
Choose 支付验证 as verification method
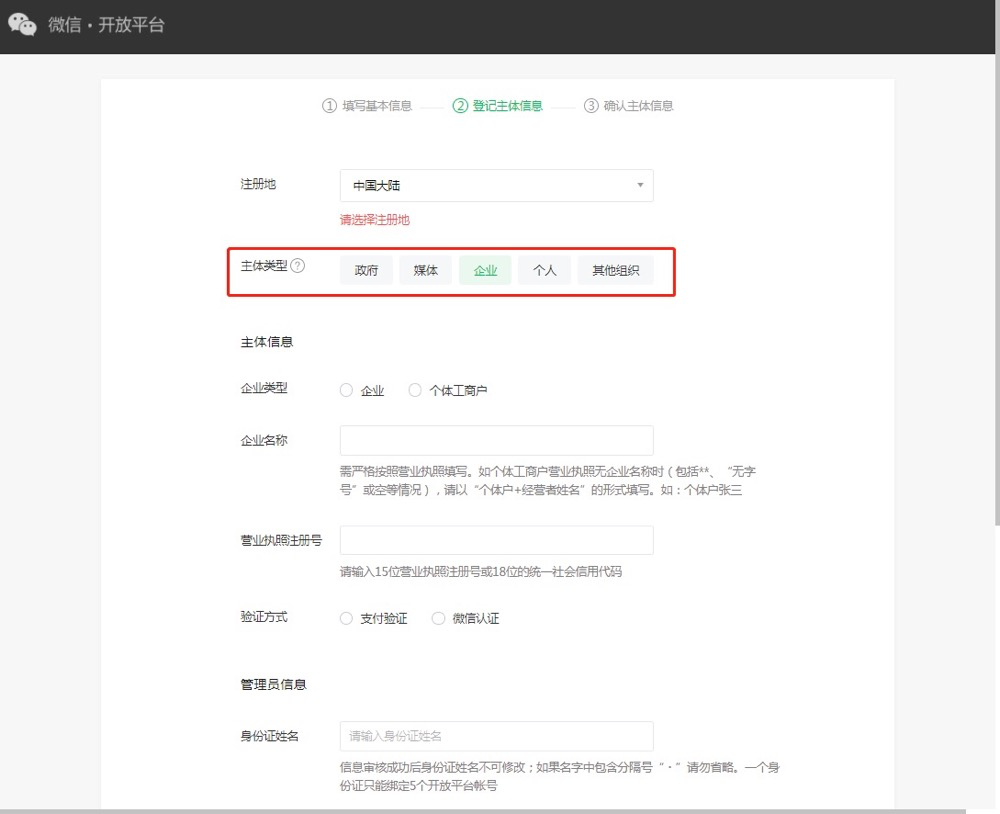345,618
